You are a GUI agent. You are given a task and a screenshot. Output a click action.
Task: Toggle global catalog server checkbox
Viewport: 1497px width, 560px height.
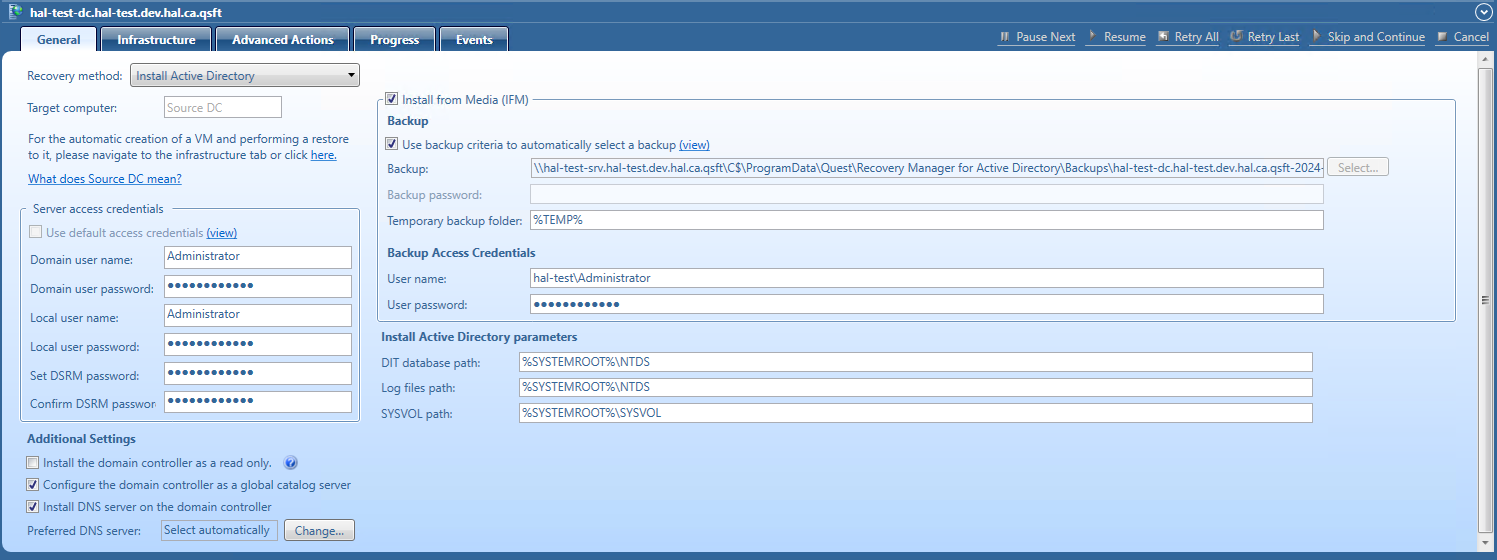34,485
